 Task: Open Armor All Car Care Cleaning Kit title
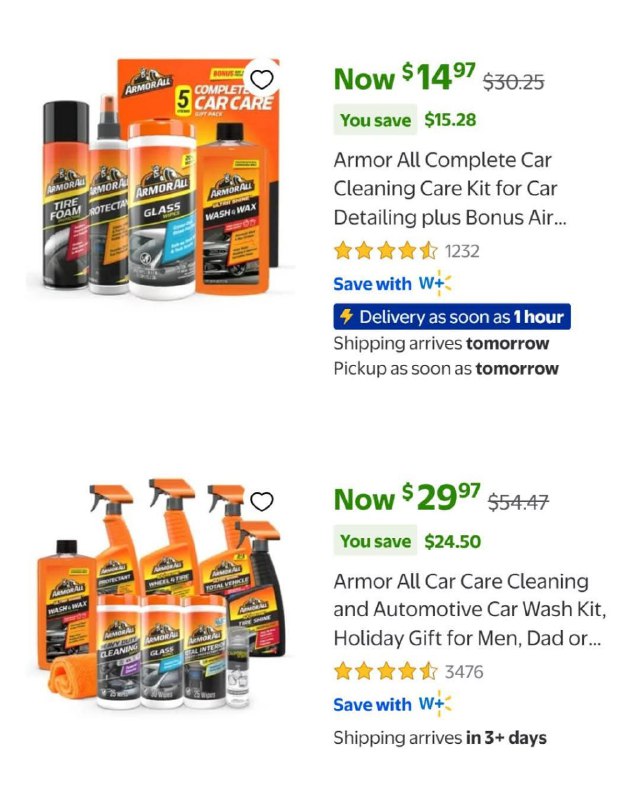pos(470,610)
